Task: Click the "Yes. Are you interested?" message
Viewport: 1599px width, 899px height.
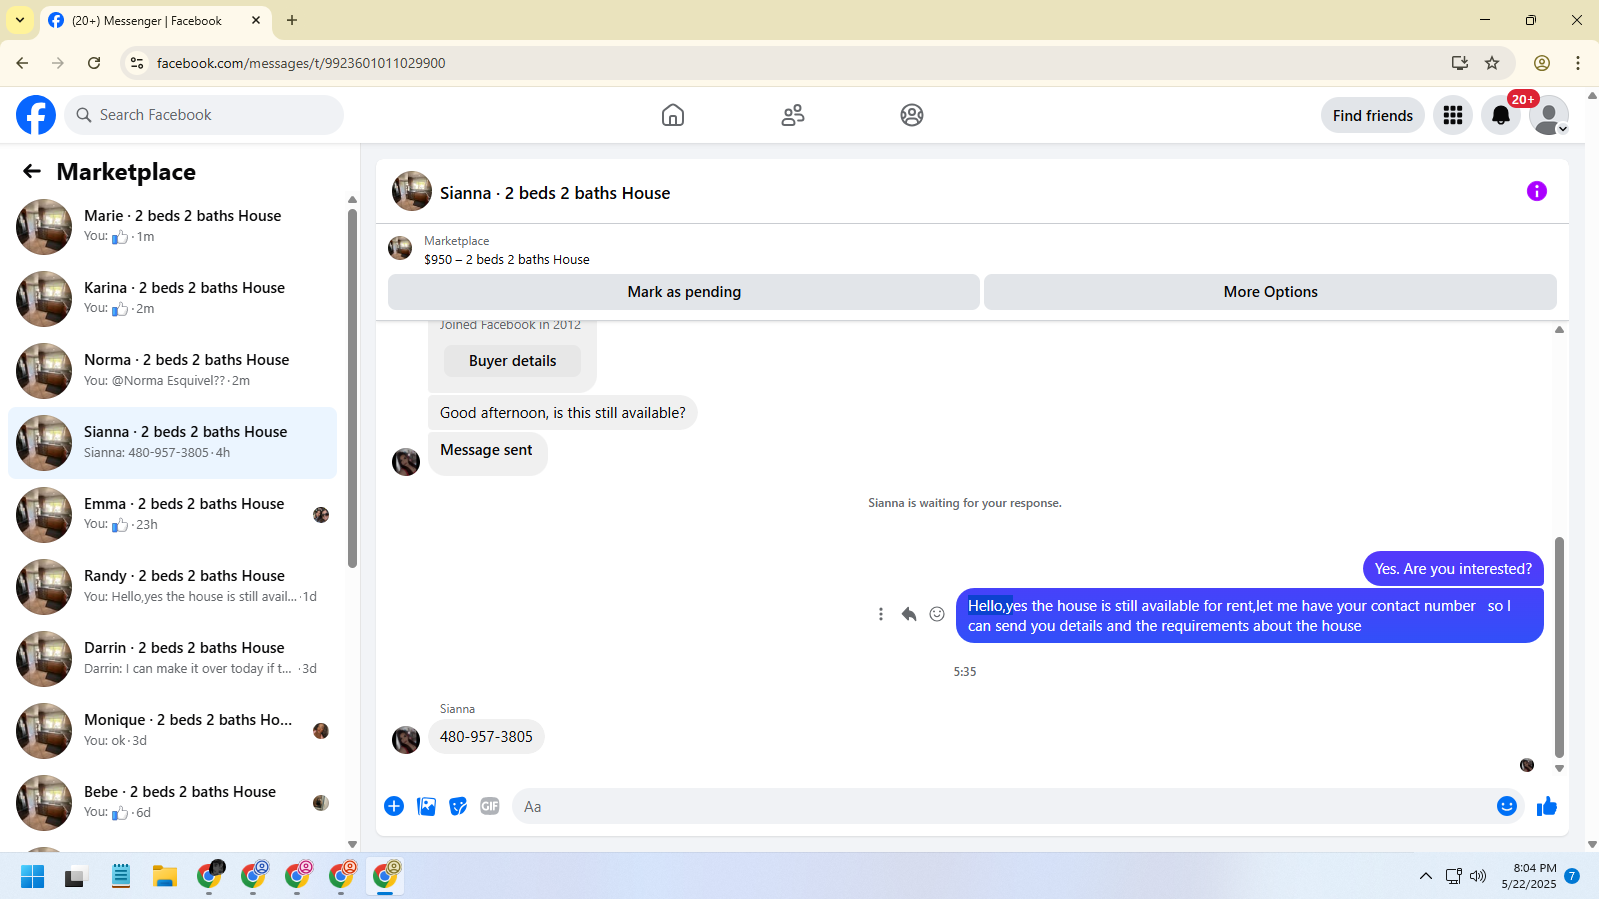Action: (1453, 569)
